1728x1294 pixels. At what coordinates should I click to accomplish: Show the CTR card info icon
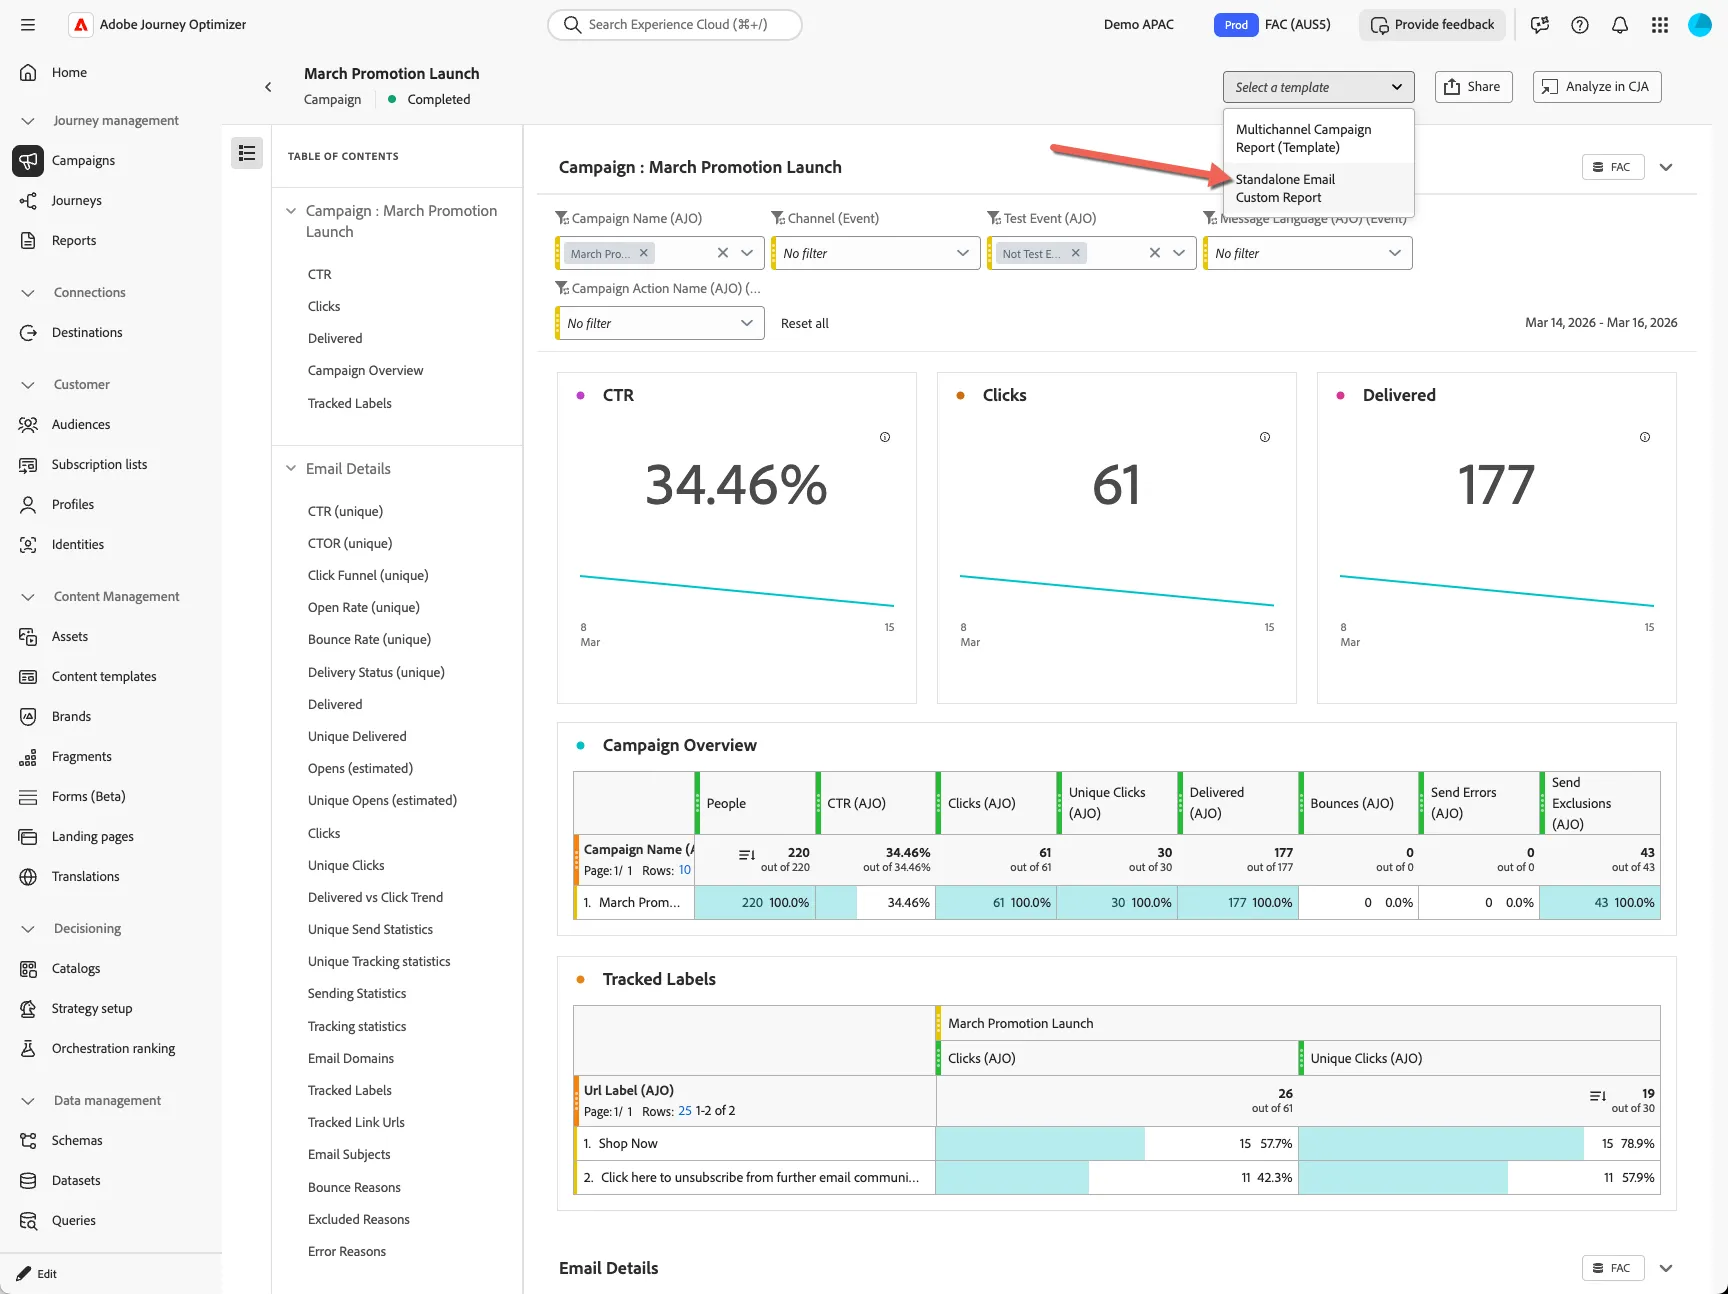(885, 437)
